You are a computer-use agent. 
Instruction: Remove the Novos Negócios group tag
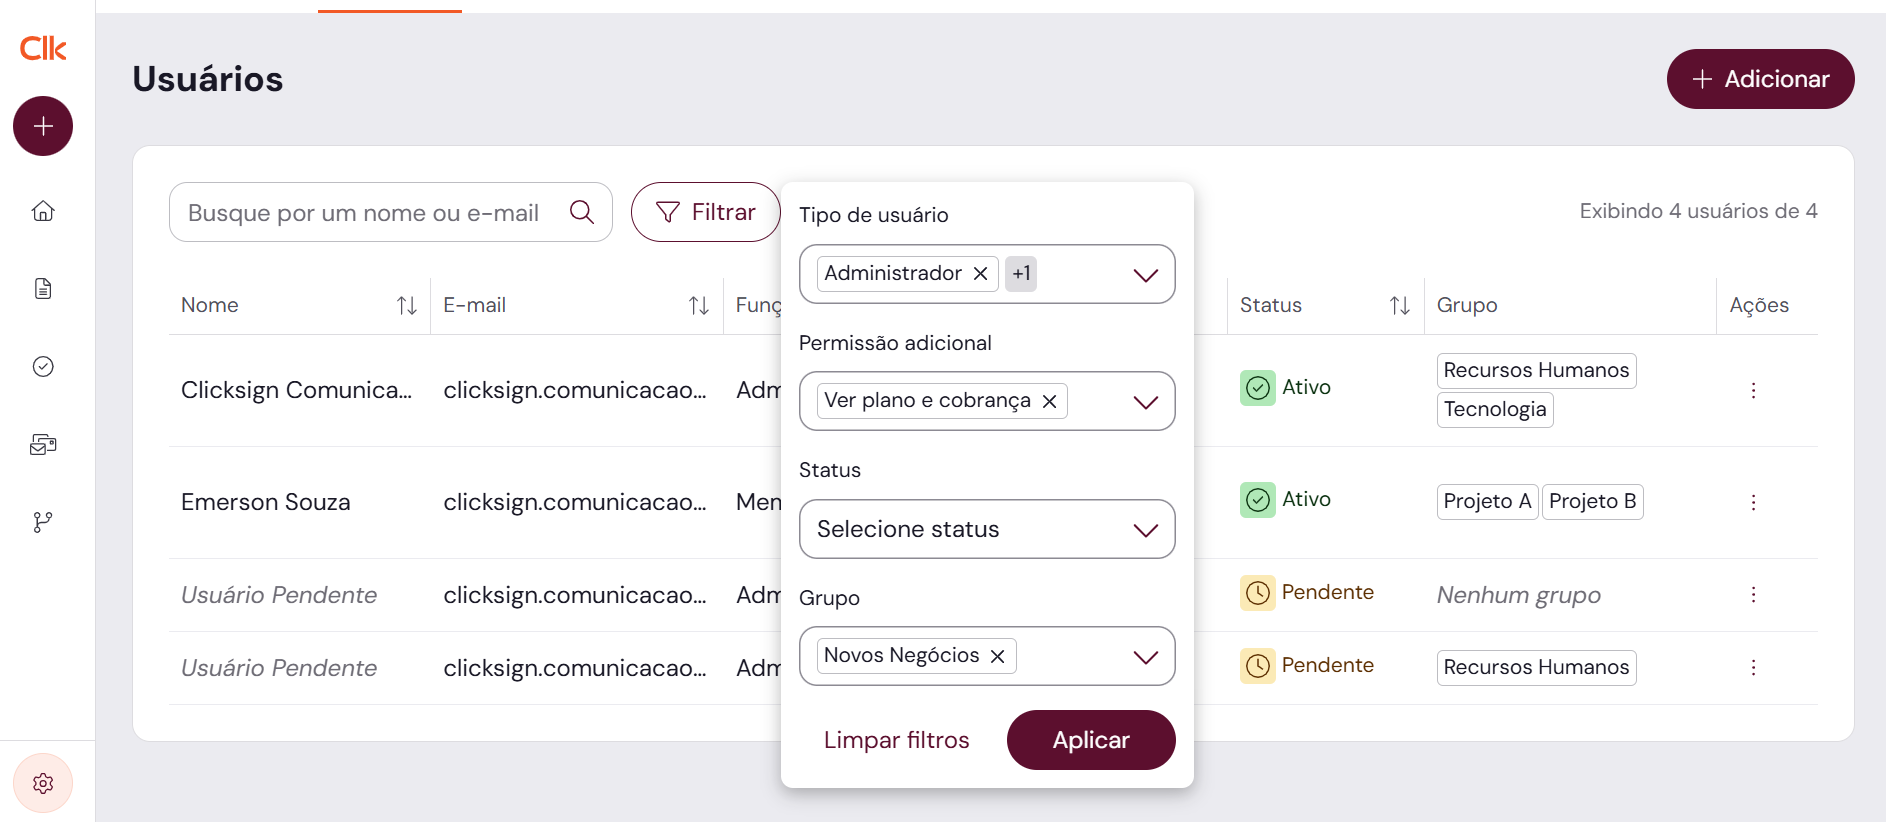click(997, 656)
